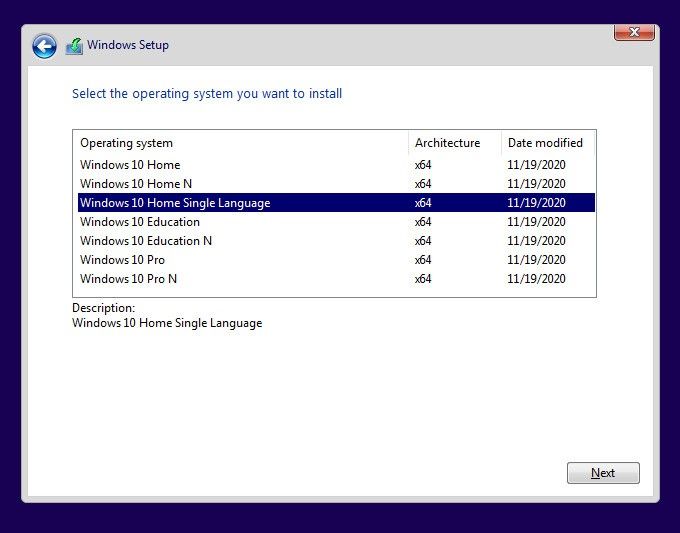
Task: Click Next to continue installation
Action: click(x=603, y=473)
